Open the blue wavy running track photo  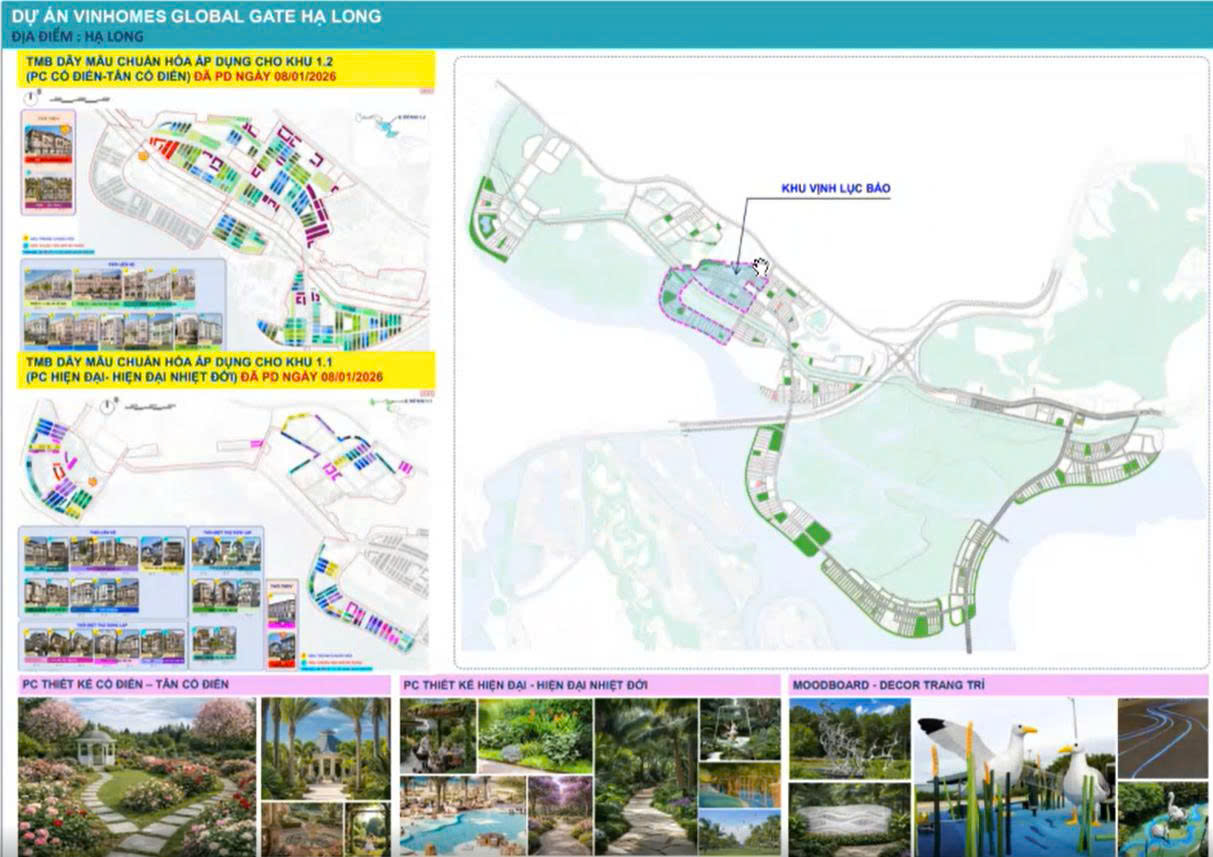click(x=1163, y=738)
